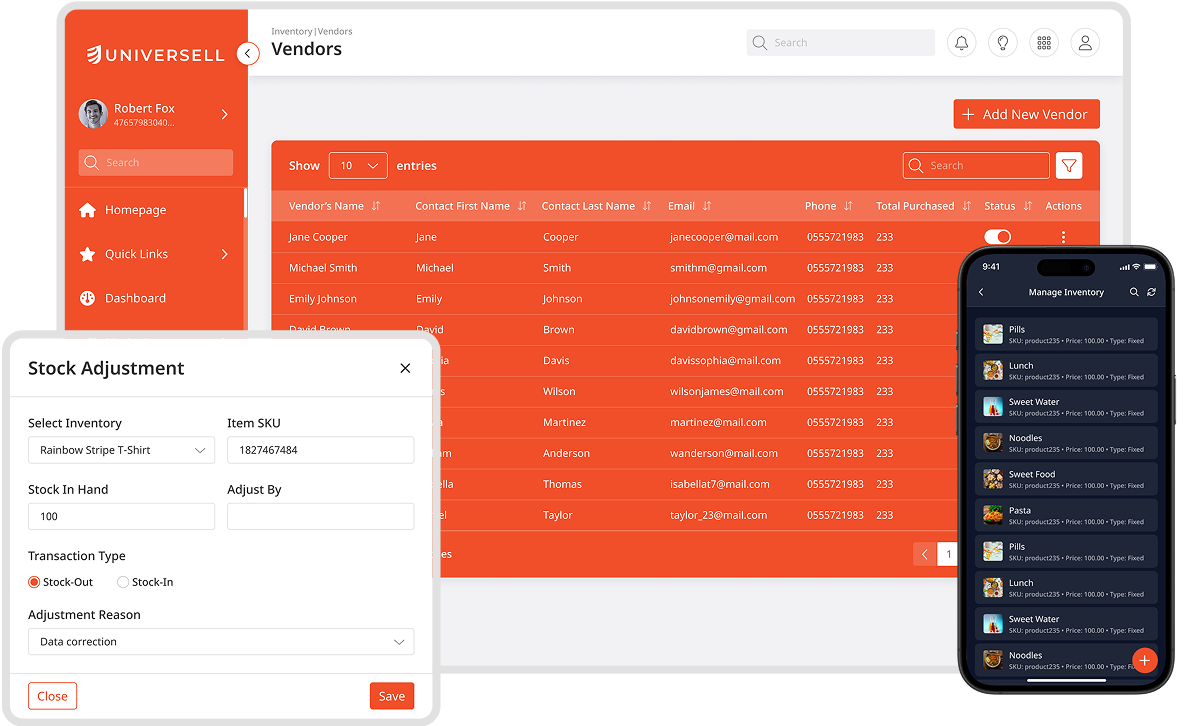This screenshot has height=726, width=1186.
Task: Go to page 1 in pagination
Action: point(948,554)
